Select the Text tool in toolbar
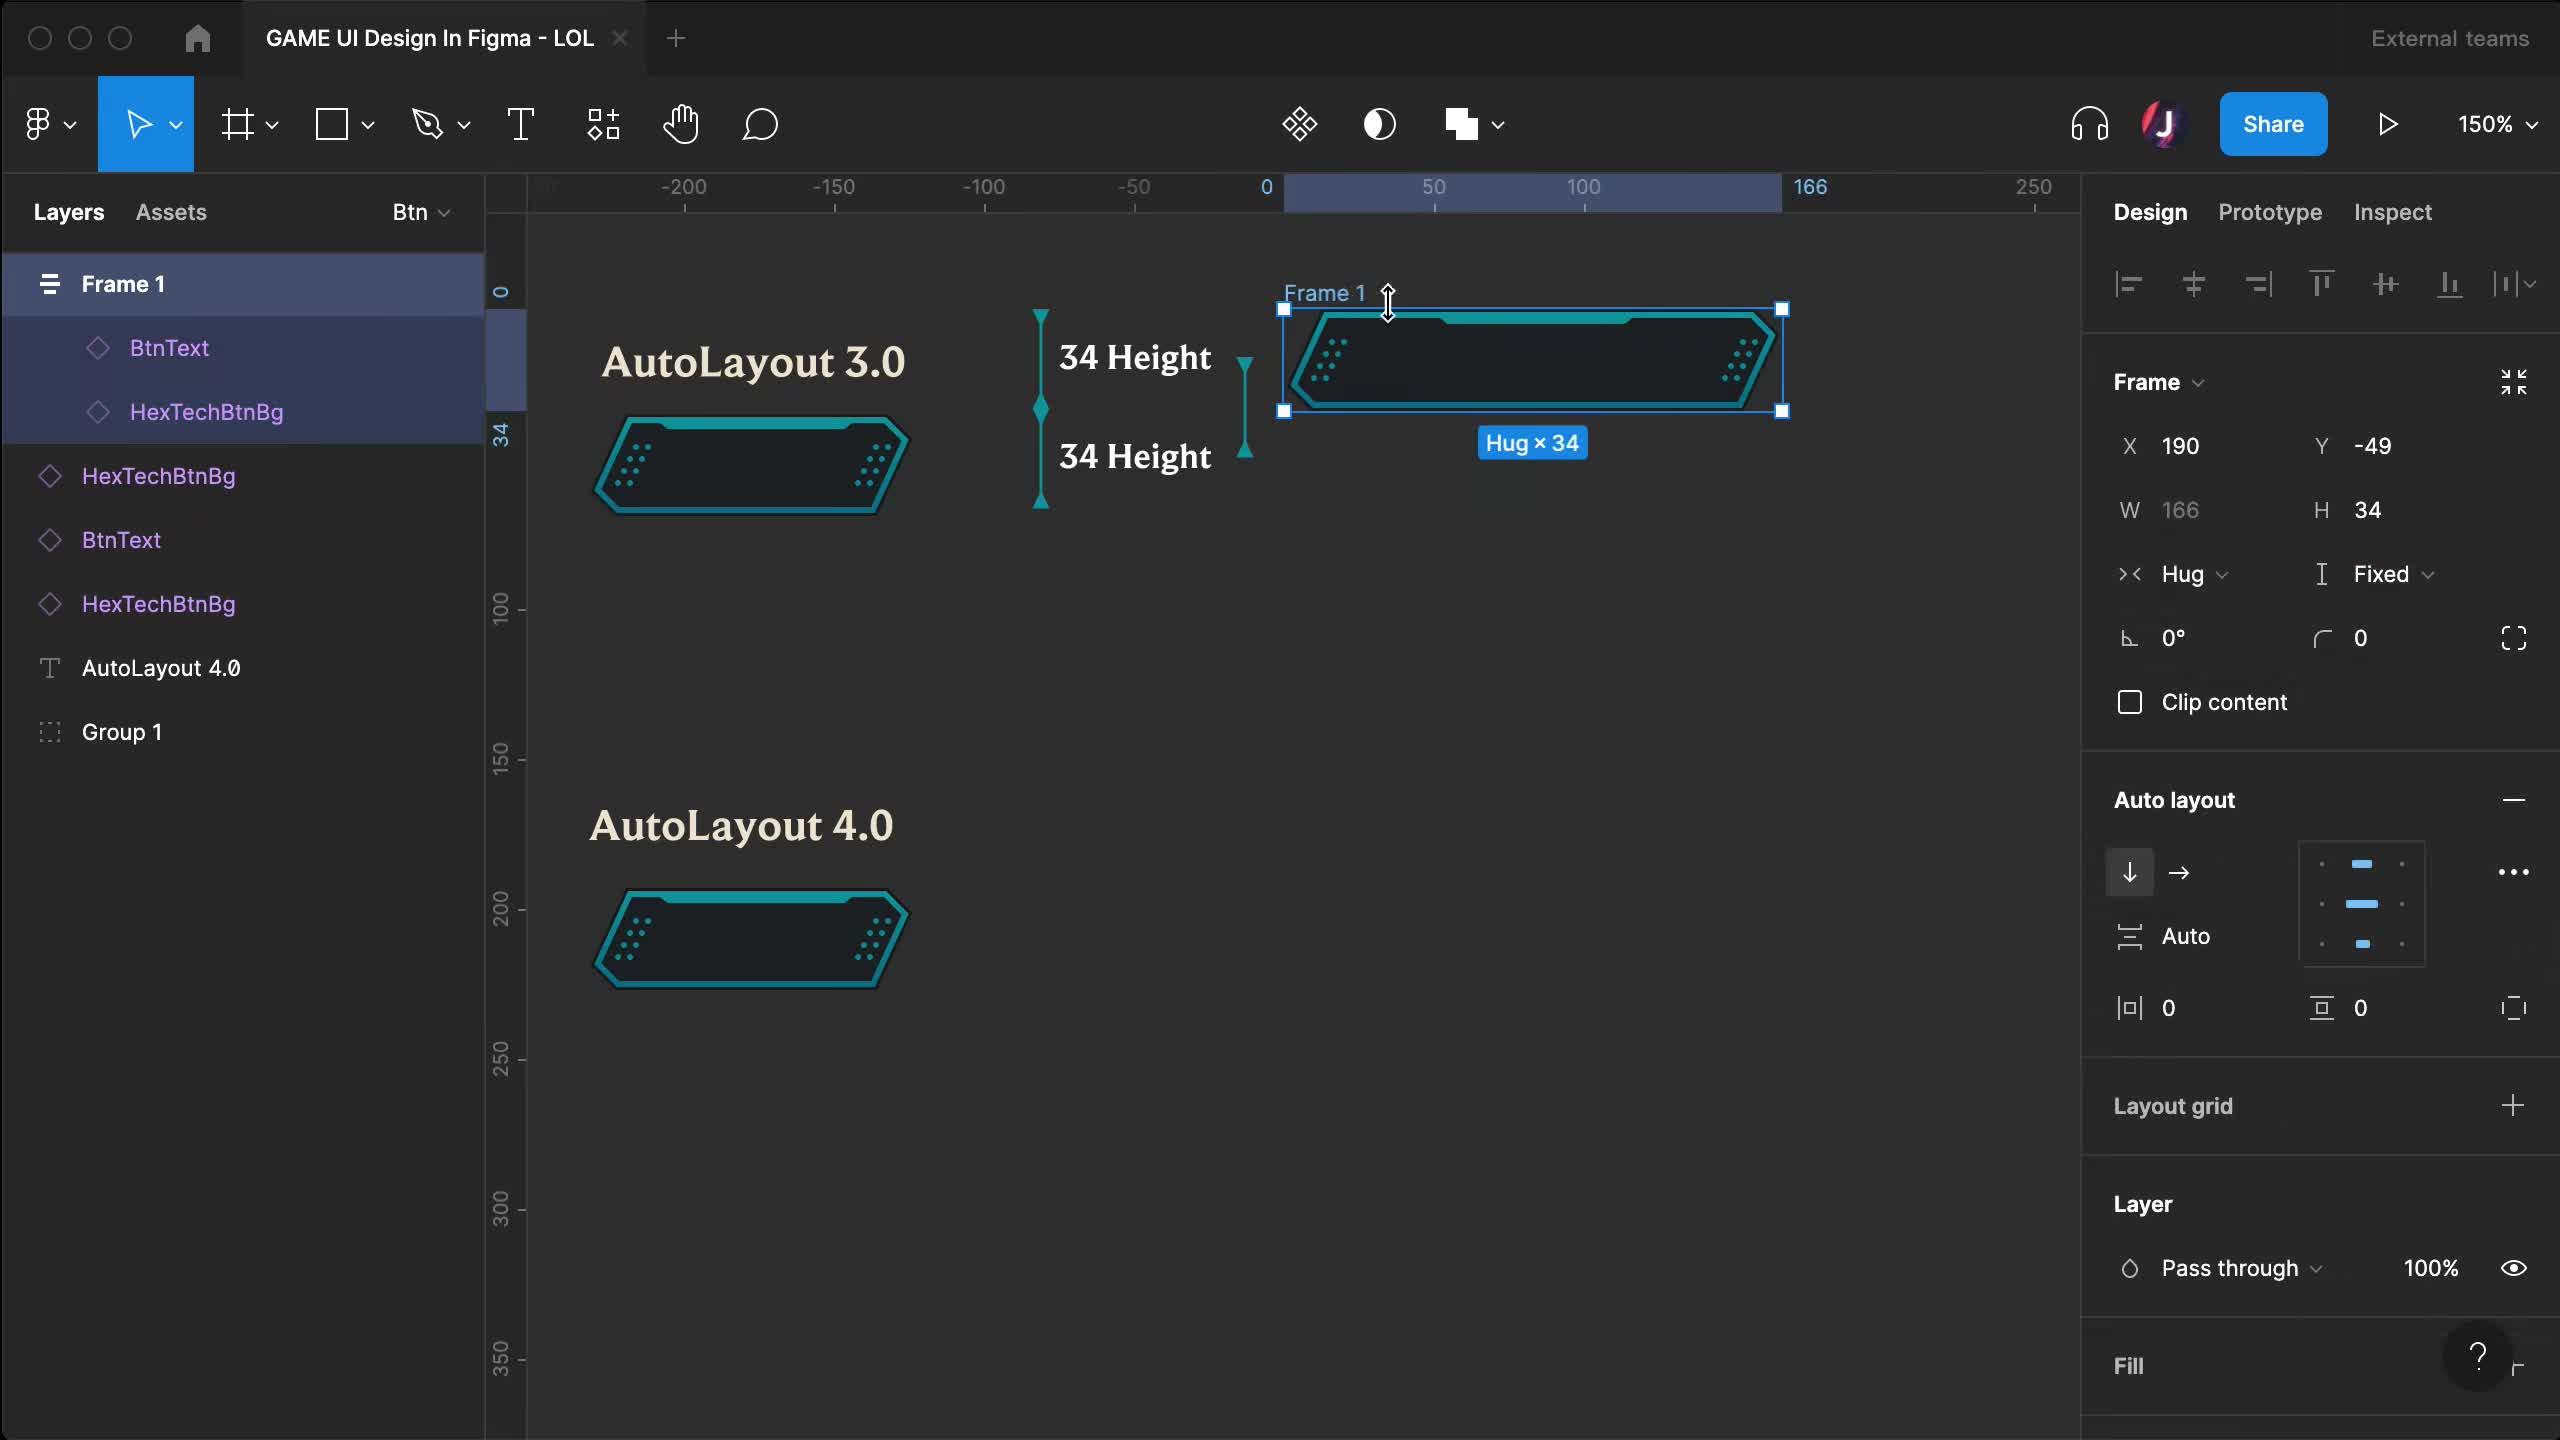 click(x=521, y=125)
